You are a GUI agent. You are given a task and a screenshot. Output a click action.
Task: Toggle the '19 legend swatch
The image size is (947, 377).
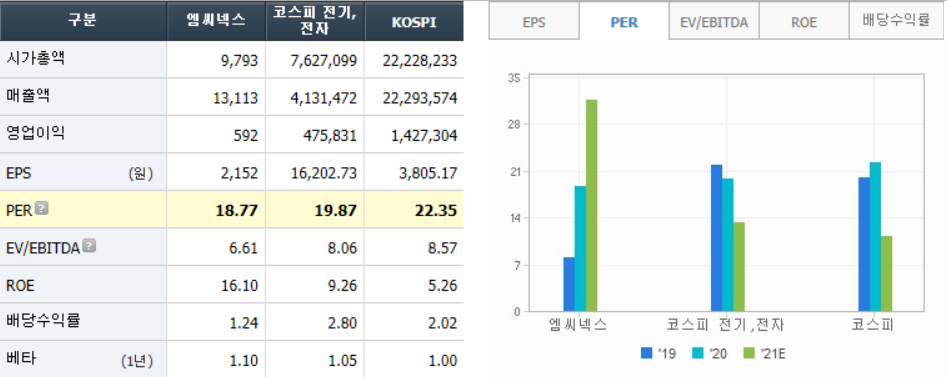tap(647, 353)
